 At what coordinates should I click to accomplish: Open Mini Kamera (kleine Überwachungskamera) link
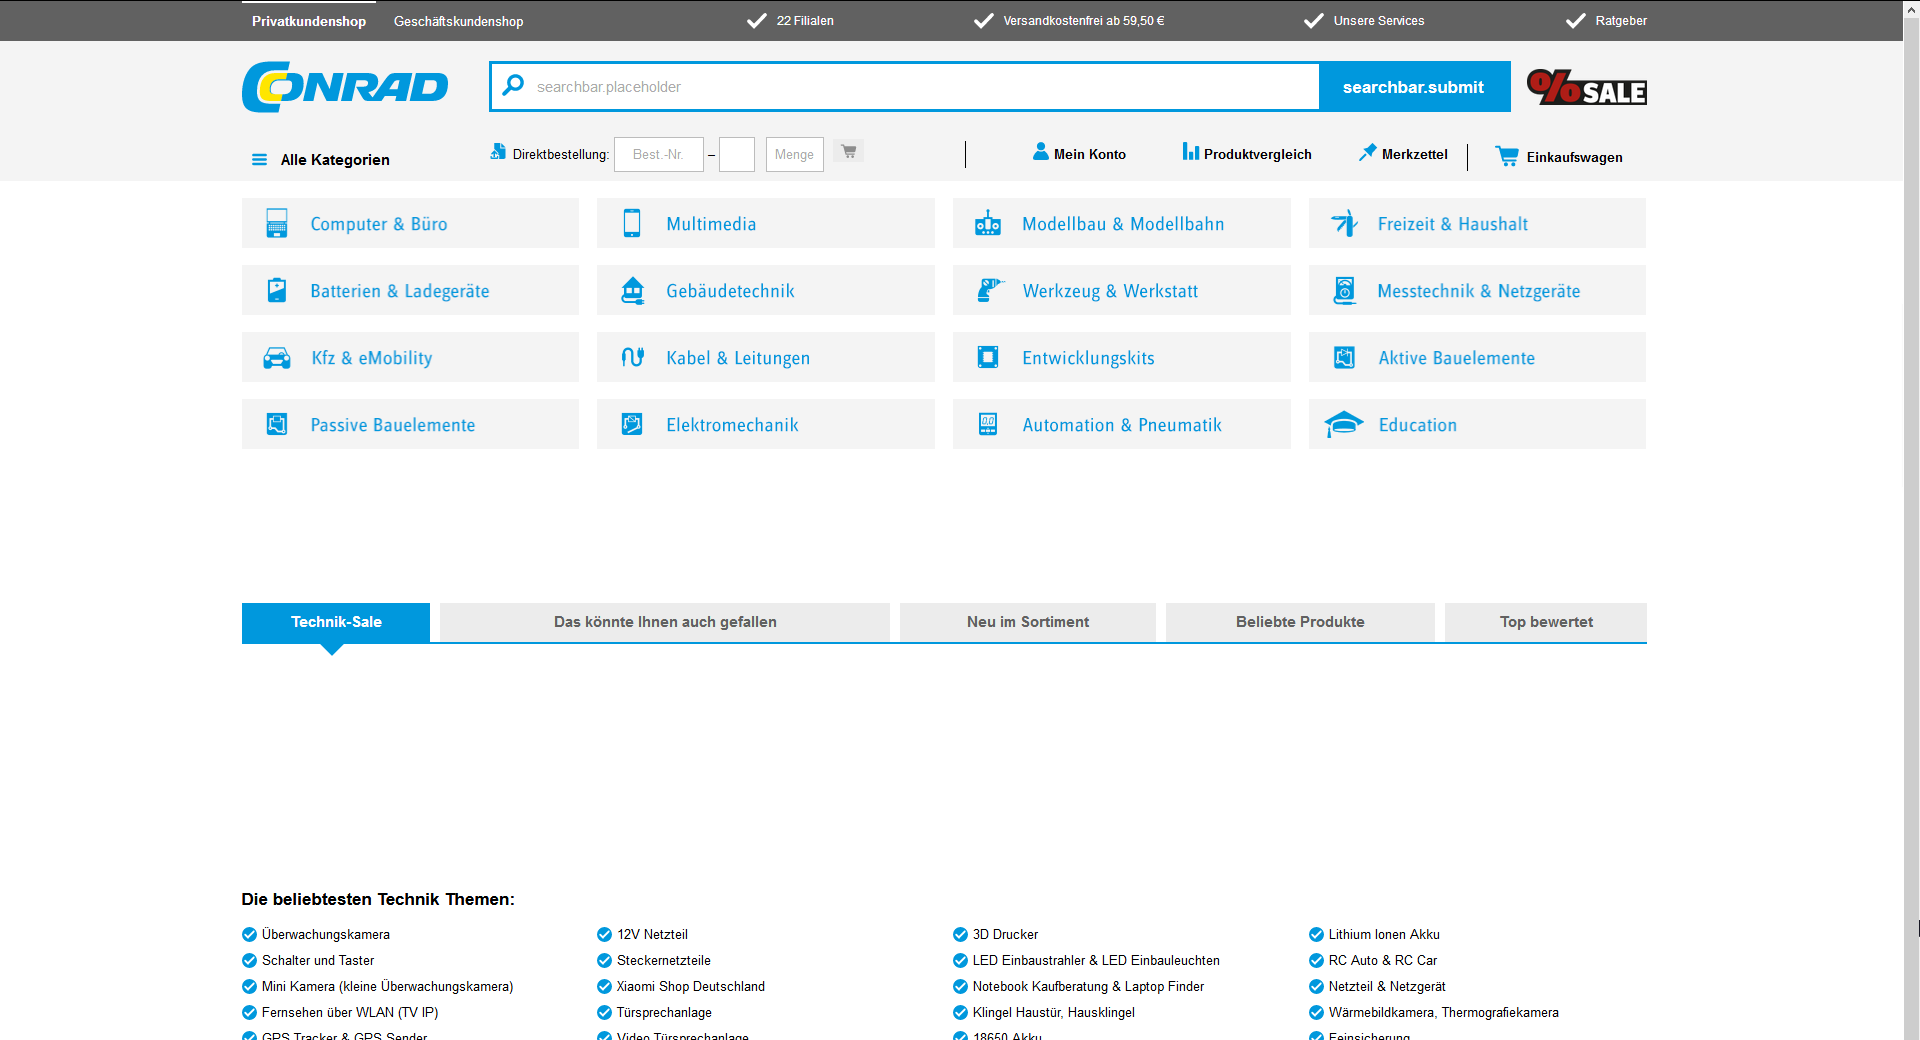pos(388,987)
